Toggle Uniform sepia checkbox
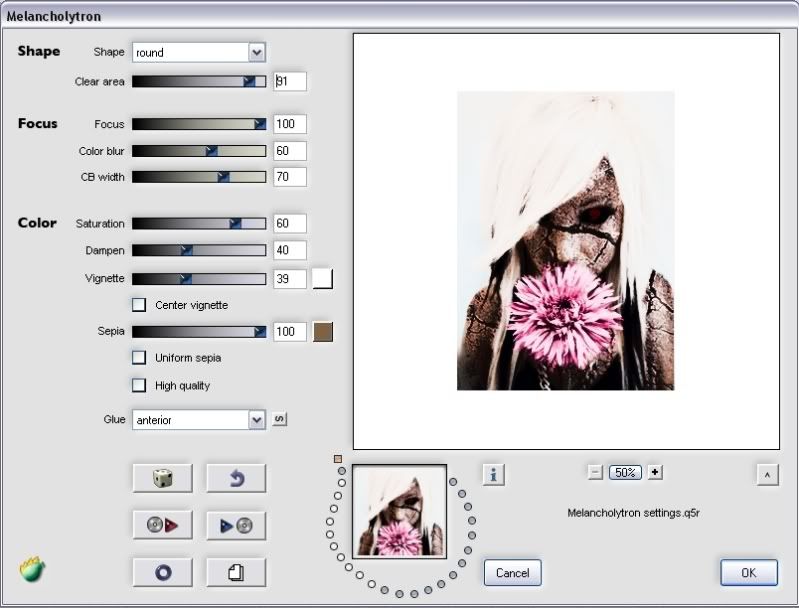 click(x=139, y=357)
